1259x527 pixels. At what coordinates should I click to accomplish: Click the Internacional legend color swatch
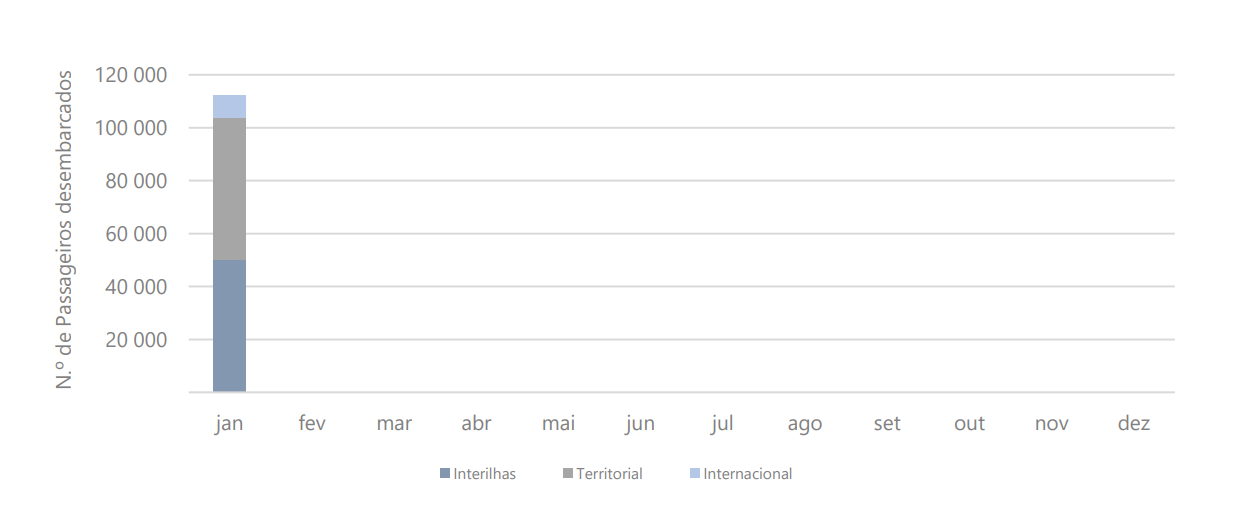[695, 474]
